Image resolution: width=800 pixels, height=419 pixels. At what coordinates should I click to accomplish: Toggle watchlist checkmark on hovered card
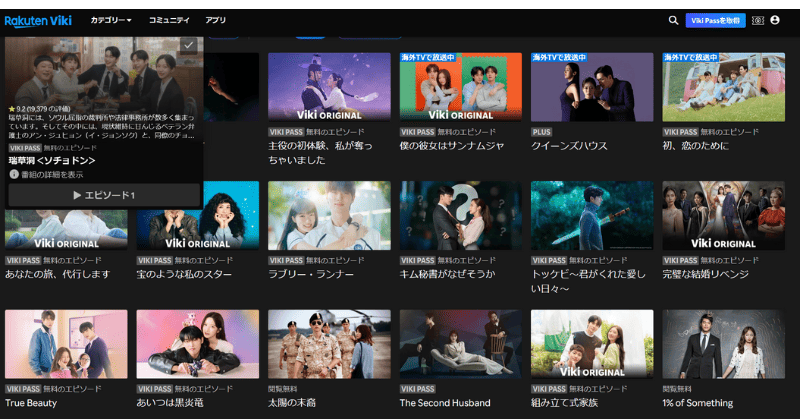click(188, 45)
